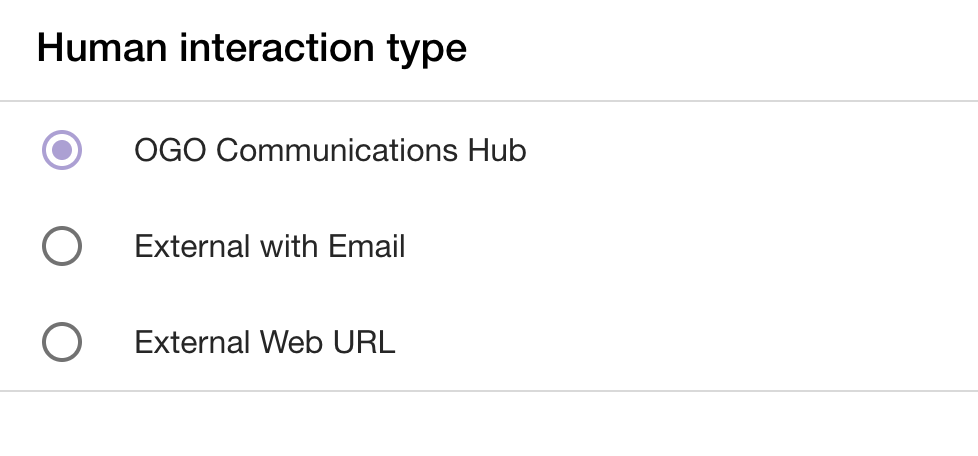978x456 pixels.
Task: Click the word URL in the third option
Action: [x=366, y=343]
